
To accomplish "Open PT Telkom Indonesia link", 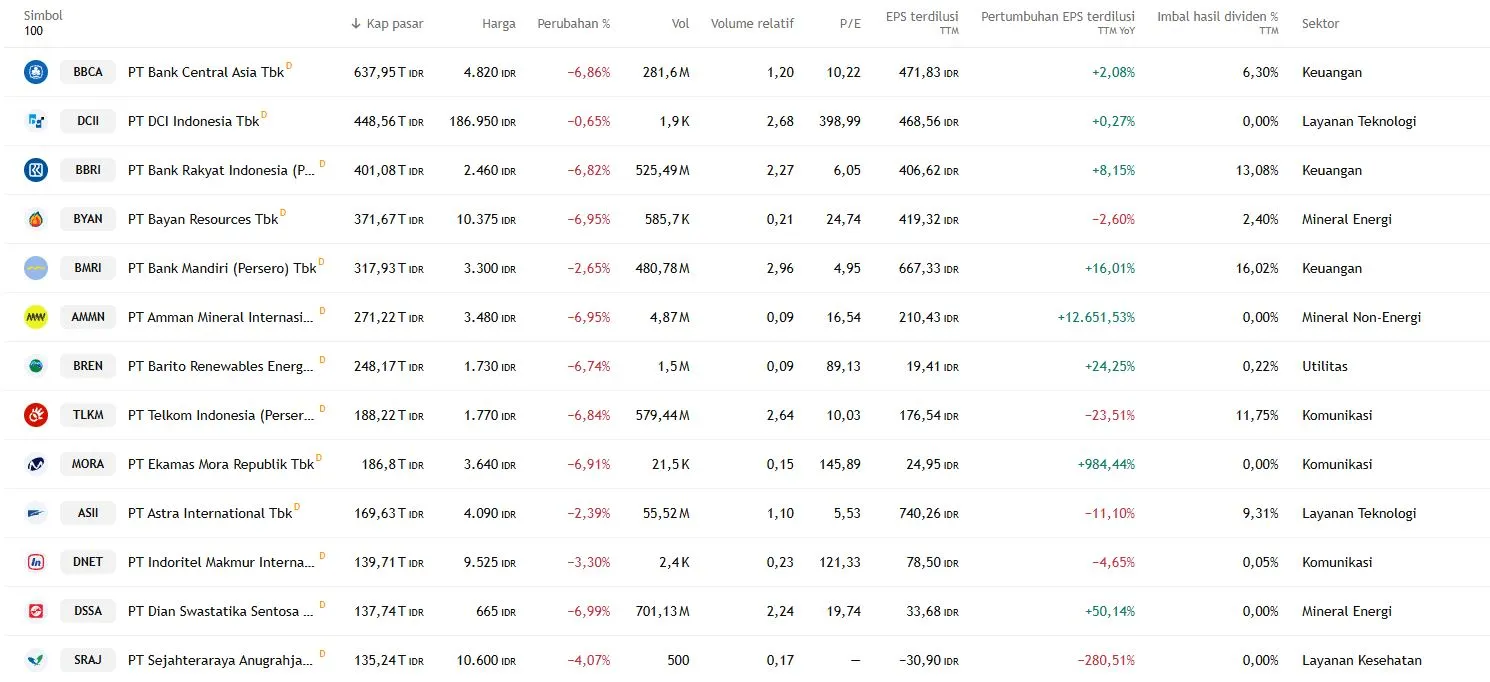I will coord(221,415).
